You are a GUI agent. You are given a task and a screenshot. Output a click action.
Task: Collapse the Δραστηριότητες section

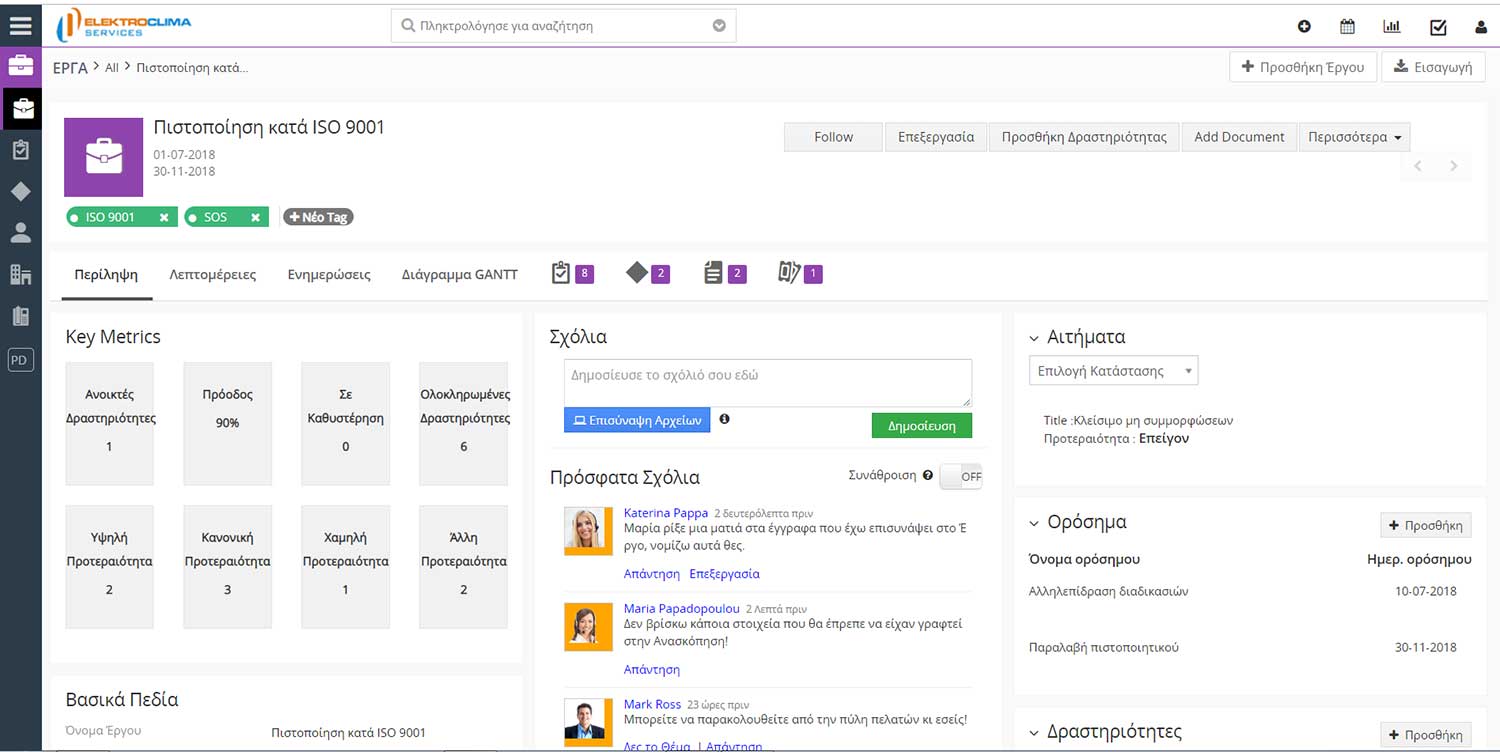[x=1034, y=733]
